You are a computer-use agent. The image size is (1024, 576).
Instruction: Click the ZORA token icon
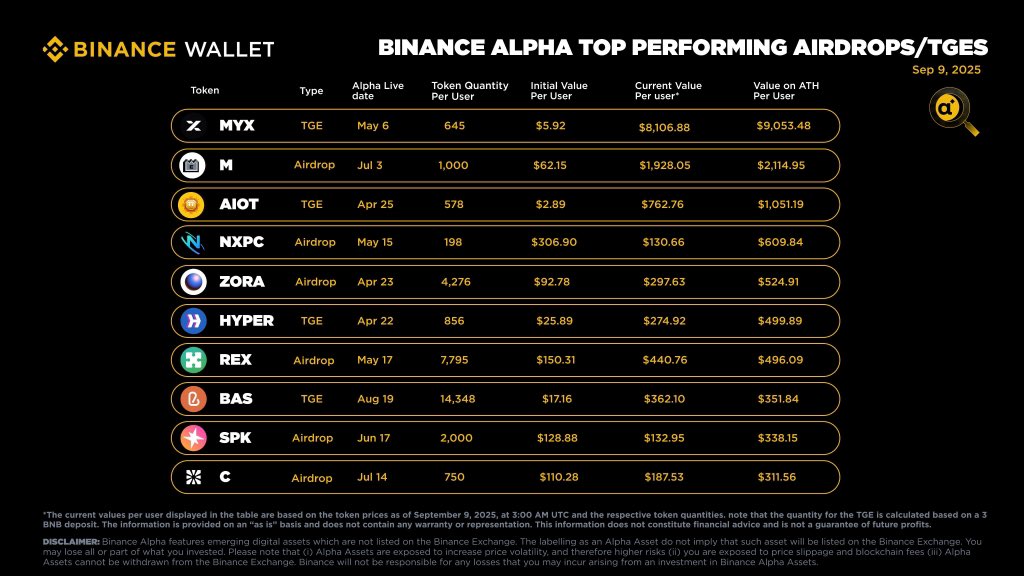click(191, 282)
